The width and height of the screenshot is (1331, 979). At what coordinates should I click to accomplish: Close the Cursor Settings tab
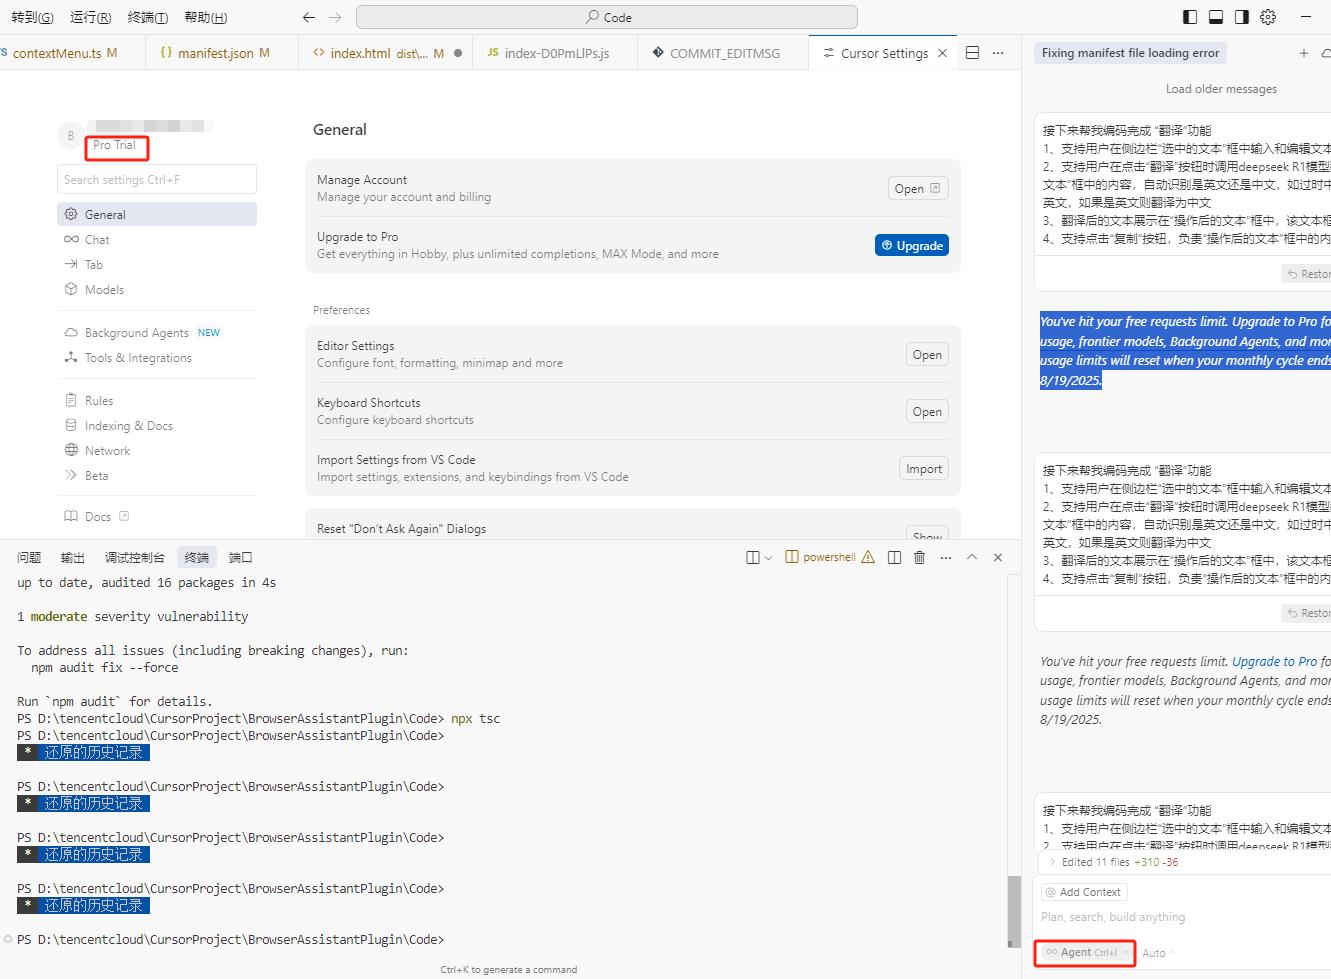point(942,53)
